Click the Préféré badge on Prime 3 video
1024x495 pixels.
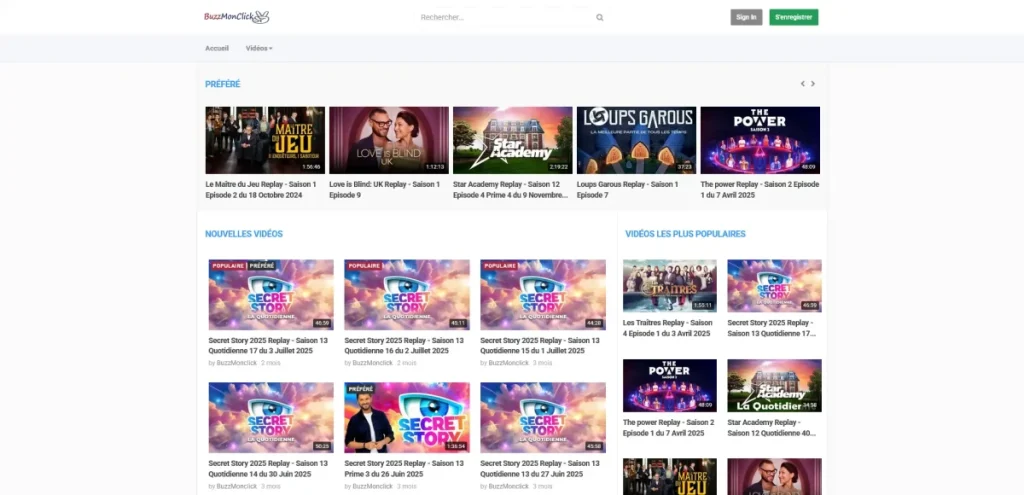tap(361, 389)
